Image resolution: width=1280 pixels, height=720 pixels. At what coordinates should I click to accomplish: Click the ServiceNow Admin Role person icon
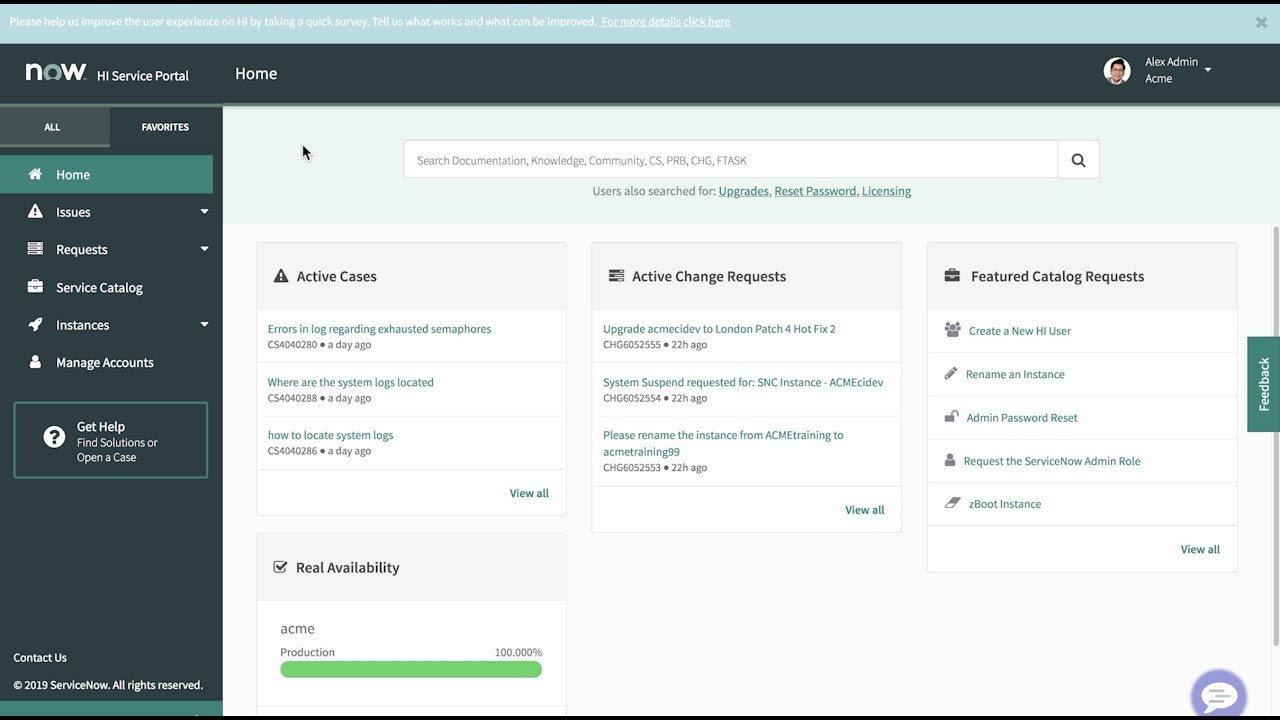click(x=950, y=461)
